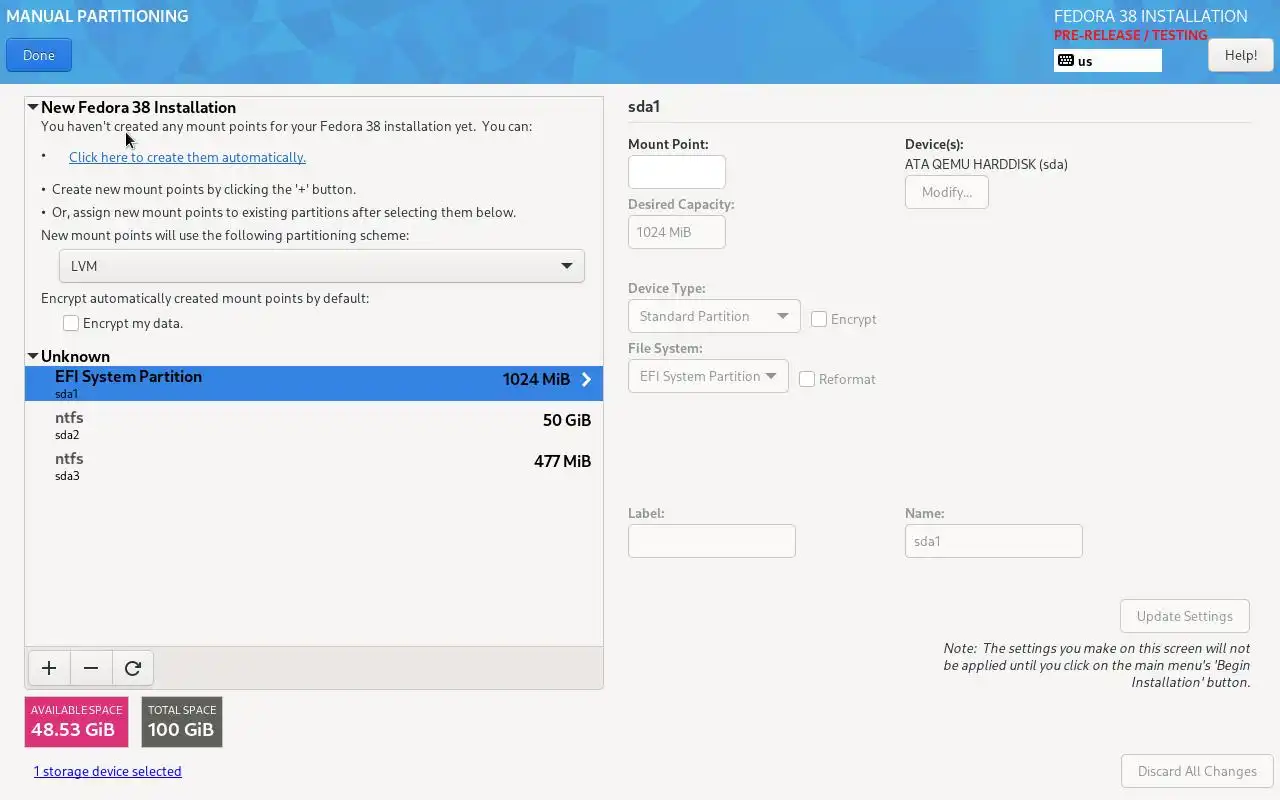Click the Available Space 48.53 GiB box

pos(76,722)
